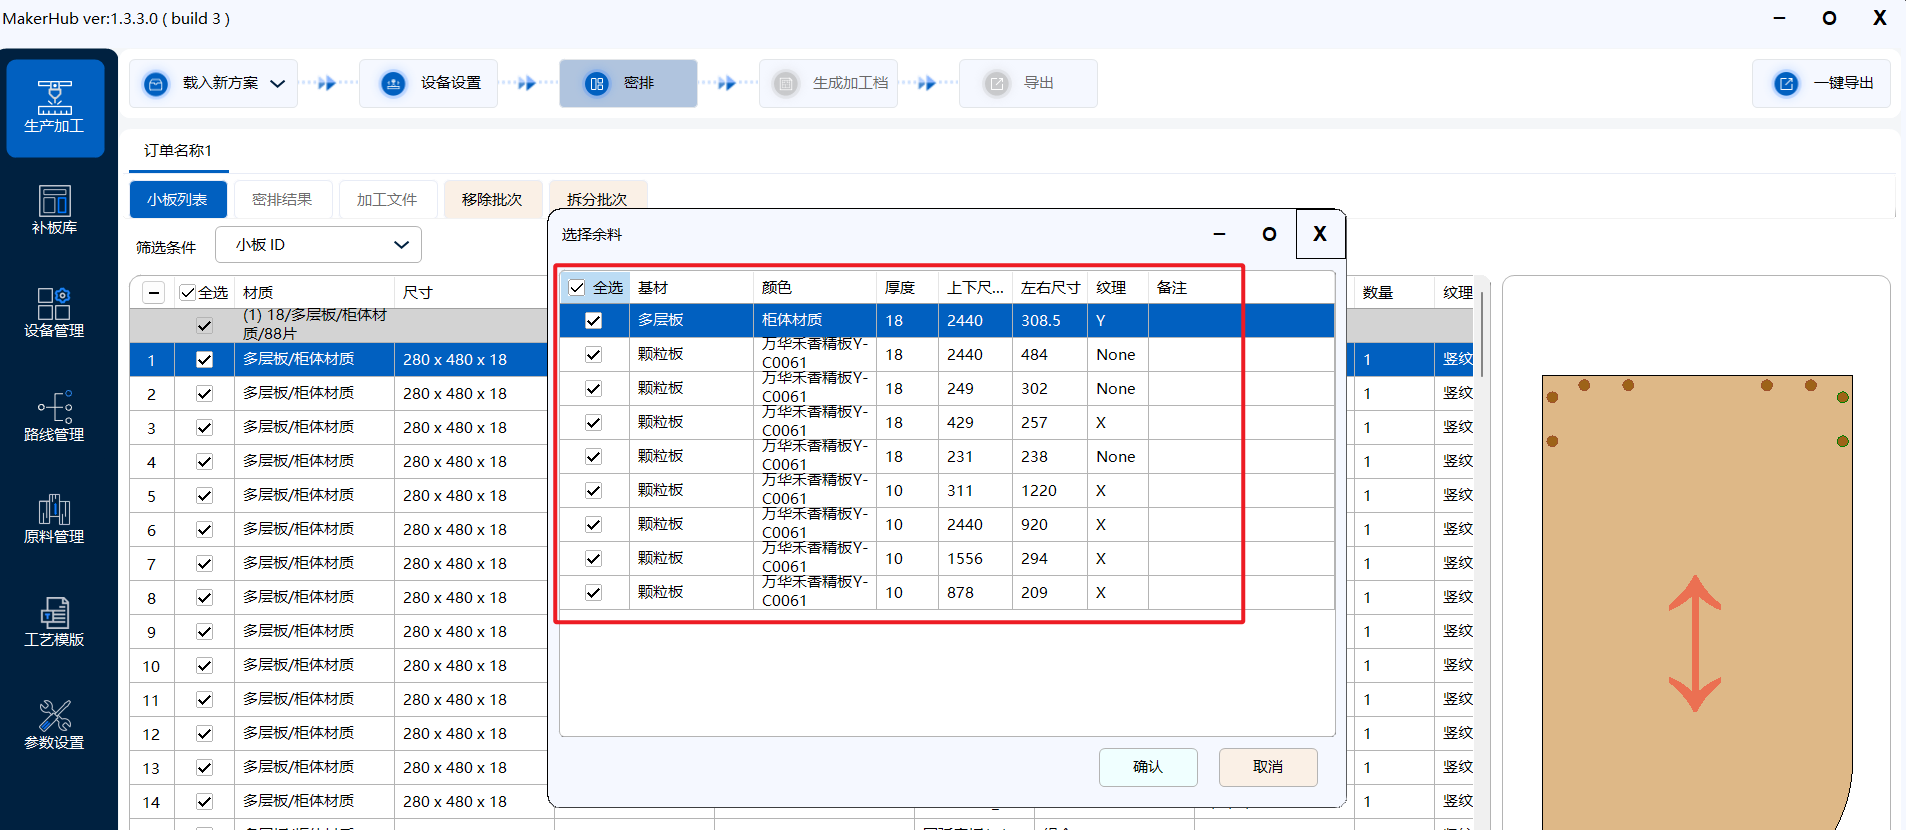Select the 设备设置 workflow step

(x=431, y=84)
